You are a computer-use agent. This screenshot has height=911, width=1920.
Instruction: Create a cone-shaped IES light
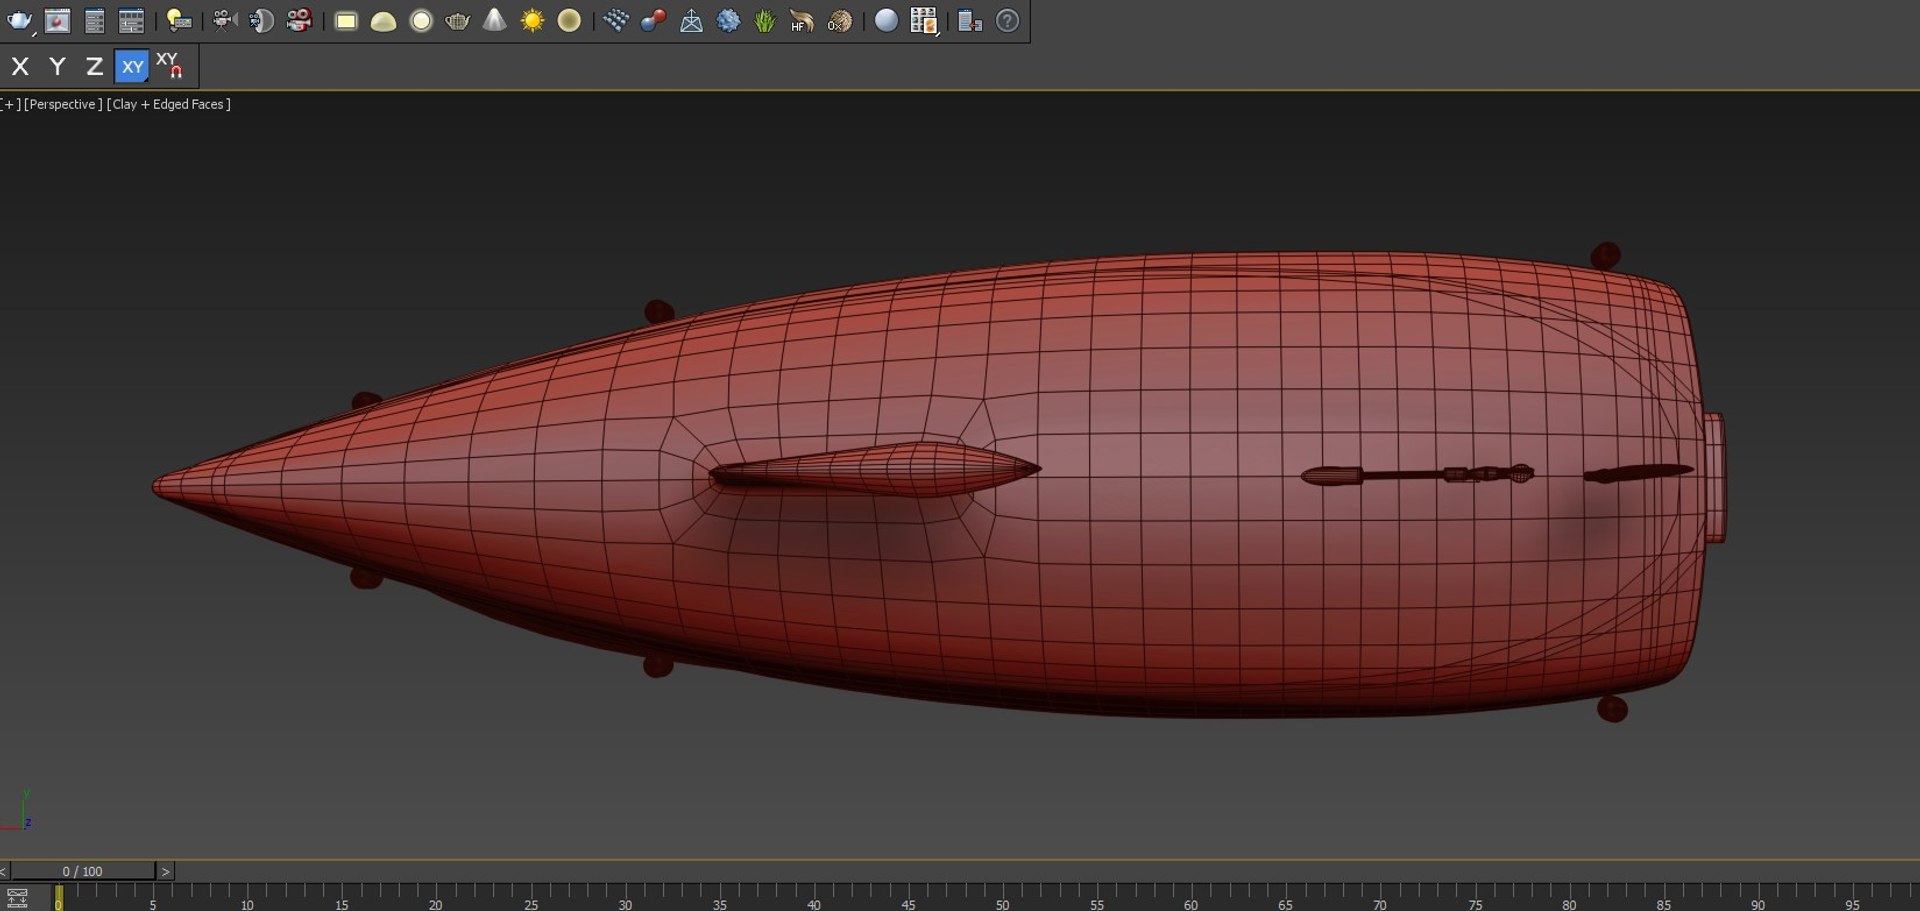(495, 21)
